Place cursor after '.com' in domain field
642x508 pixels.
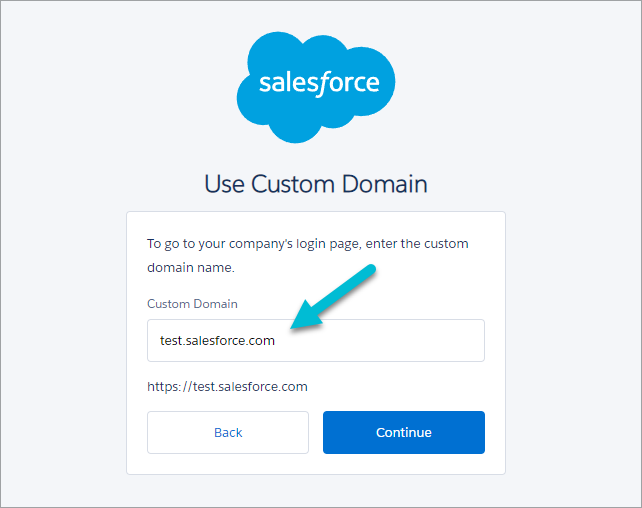[x=276, y=341]
